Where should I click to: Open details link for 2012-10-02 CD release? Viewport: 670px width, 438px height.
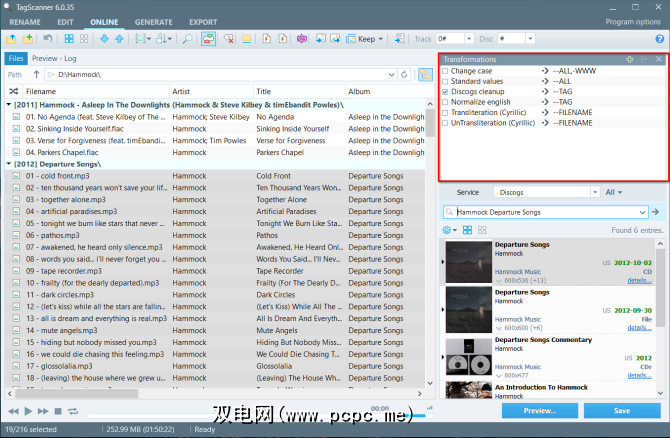pyautogui.click(x=639, y=280)
